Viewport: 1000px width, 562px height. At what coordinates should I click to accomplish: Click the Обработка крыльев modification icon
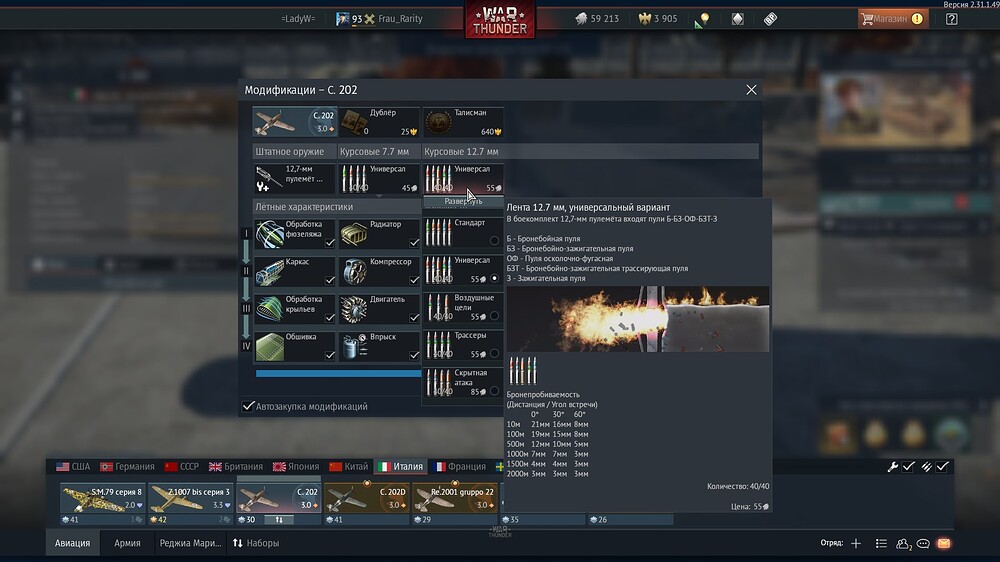(x=270, y=309)
